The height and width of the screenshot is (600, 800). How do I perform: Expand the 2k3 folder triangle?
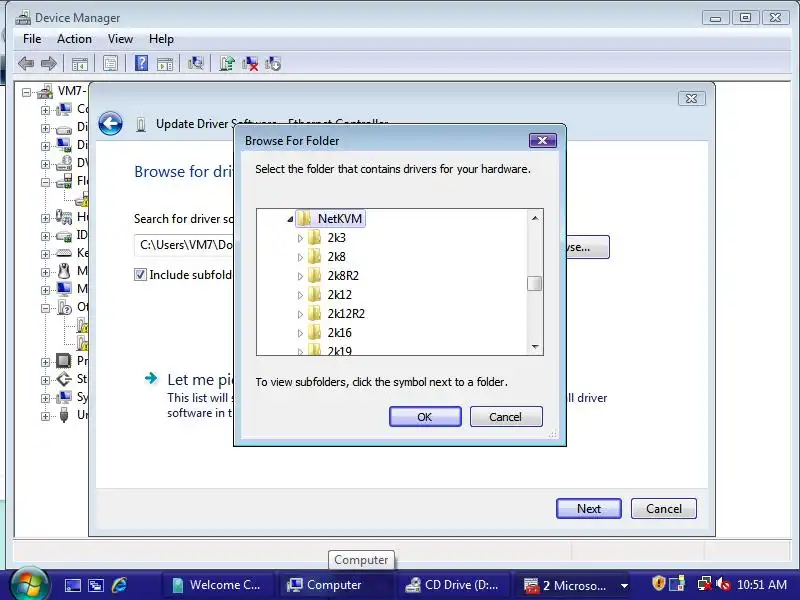300,238
